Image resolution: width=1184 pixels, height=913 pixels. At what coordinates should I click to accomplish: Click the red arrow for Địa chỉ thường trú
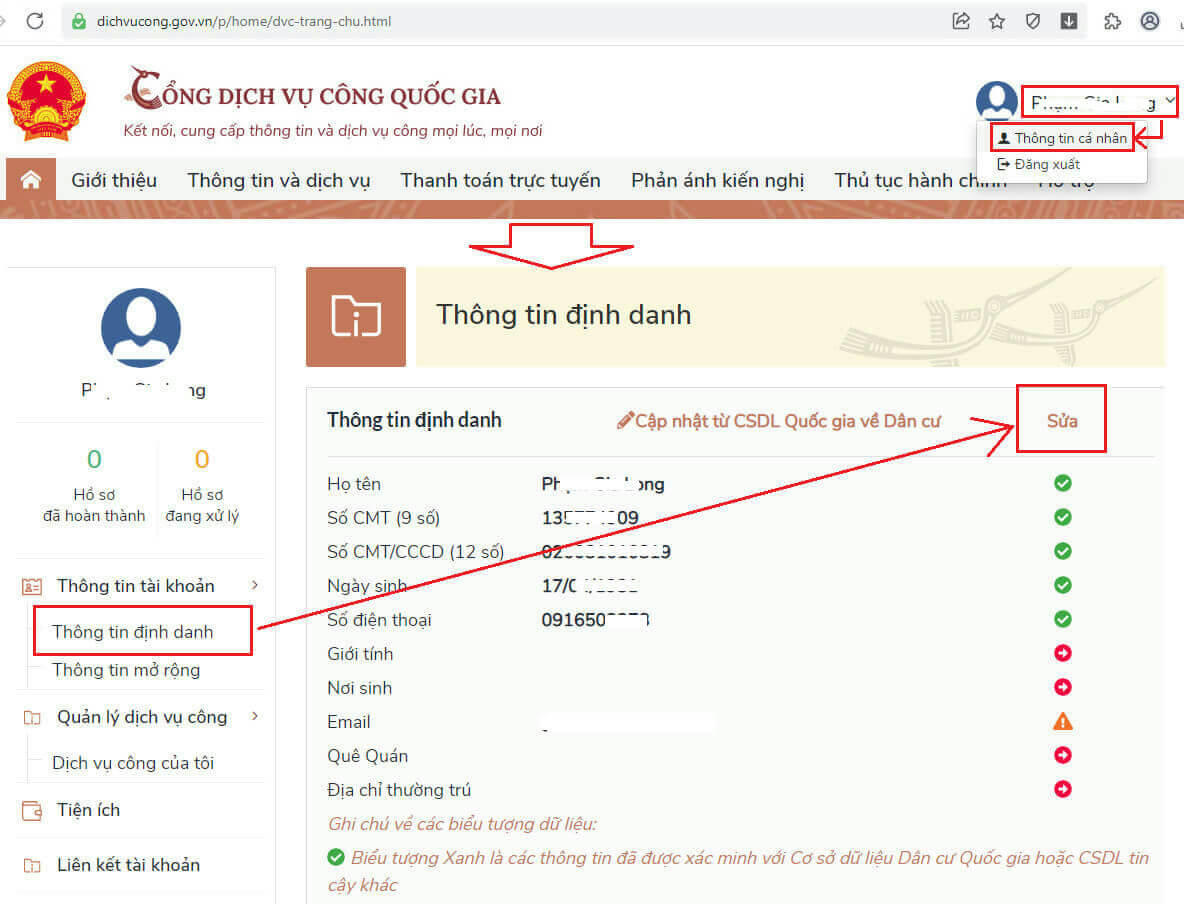pos(1062,789)
